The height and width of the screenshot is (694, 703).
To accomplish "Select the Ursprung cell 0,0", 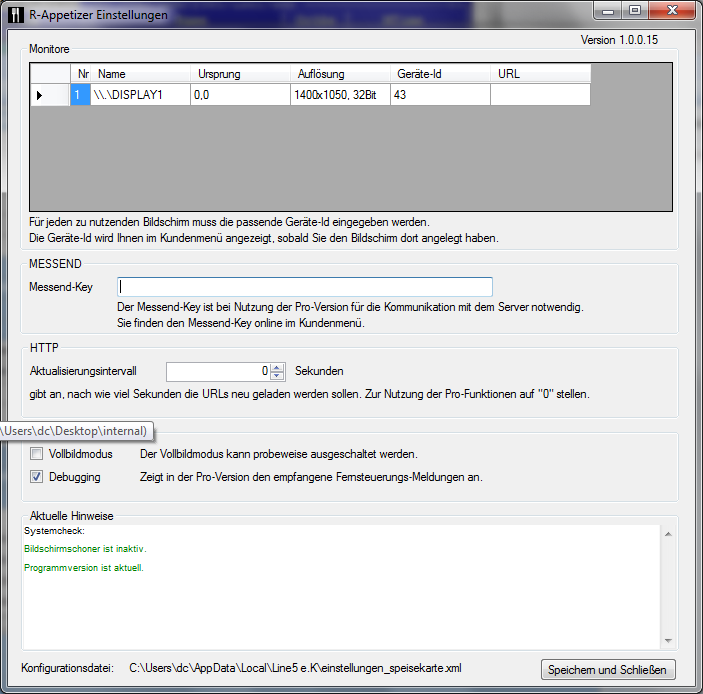I will (x=240, y=95).
